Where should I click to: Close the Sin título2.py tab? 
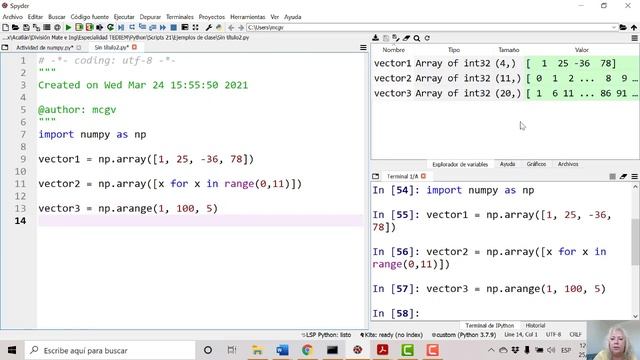(134, 47)
